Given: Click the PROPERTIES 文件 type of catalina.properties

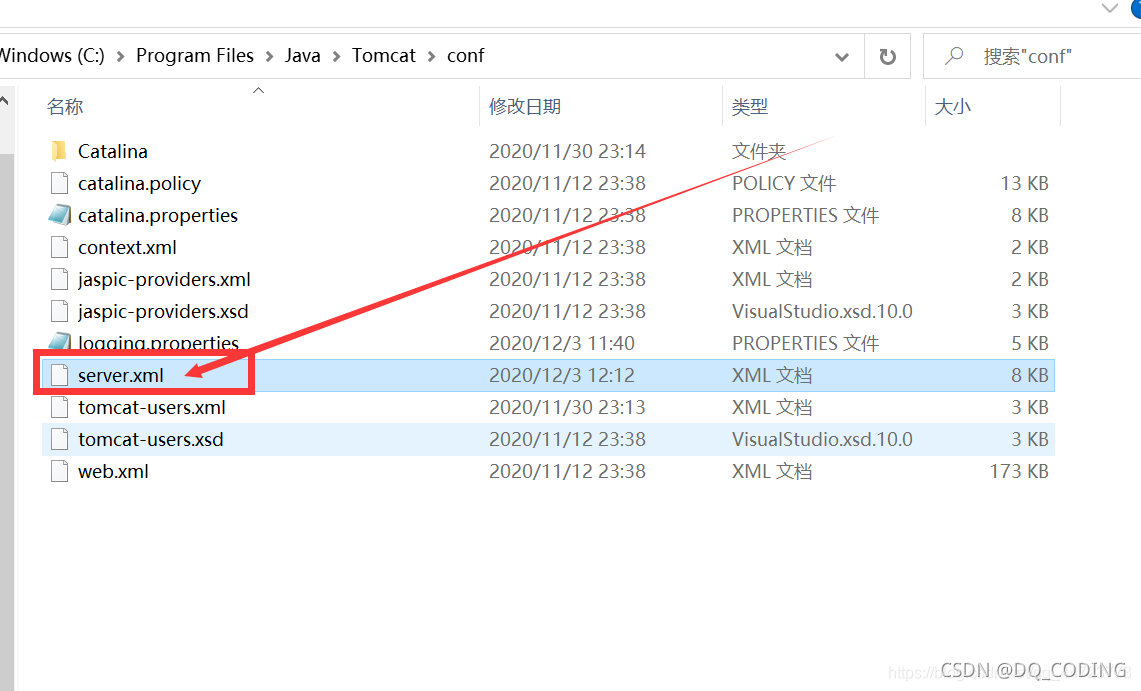Looking at the screenshot, I should 806,215.
